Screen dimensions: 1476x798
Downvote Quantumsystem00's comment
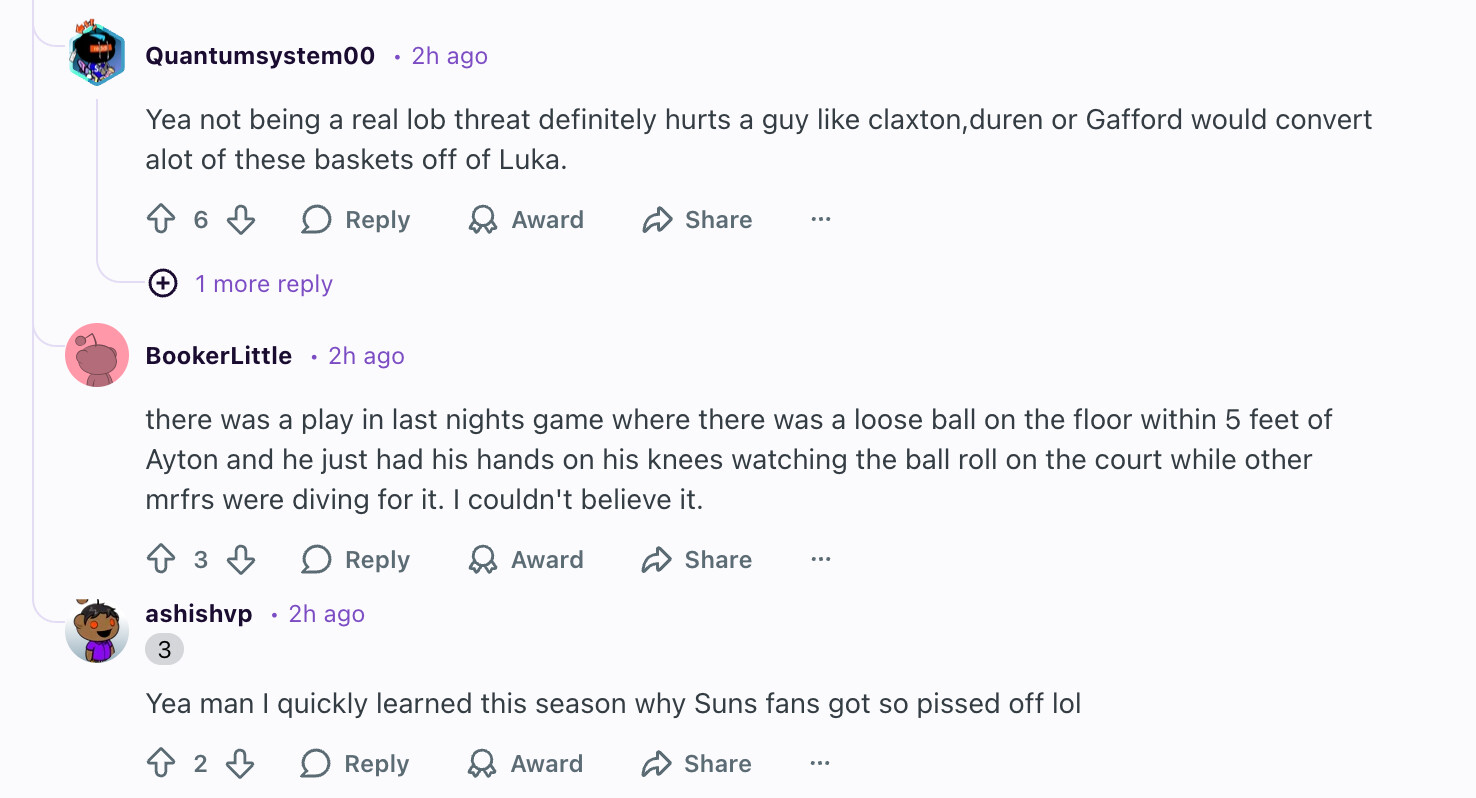tap(241, 220)
